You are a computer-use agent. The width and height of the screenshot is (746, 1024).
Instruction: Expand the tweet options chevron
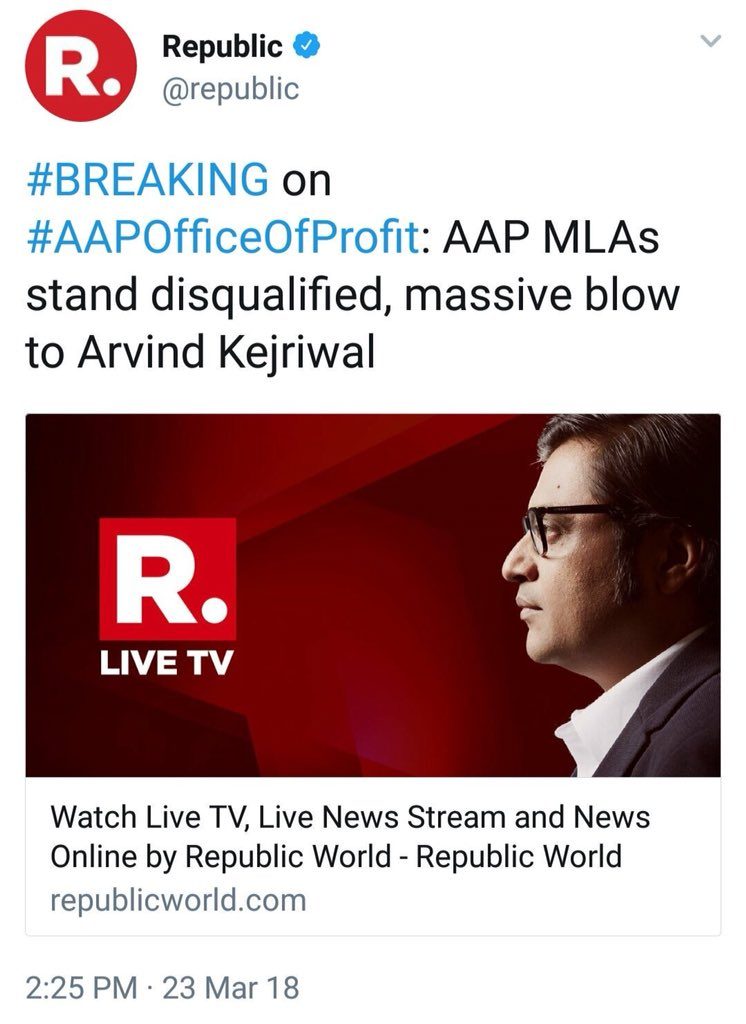click(710, 41)
